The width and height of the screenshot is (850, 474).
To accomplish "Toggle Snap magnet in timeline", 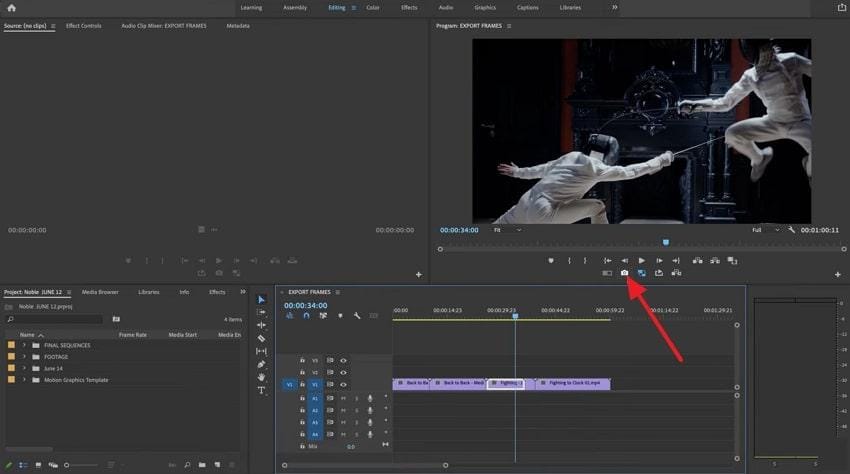I will [306, 316].
